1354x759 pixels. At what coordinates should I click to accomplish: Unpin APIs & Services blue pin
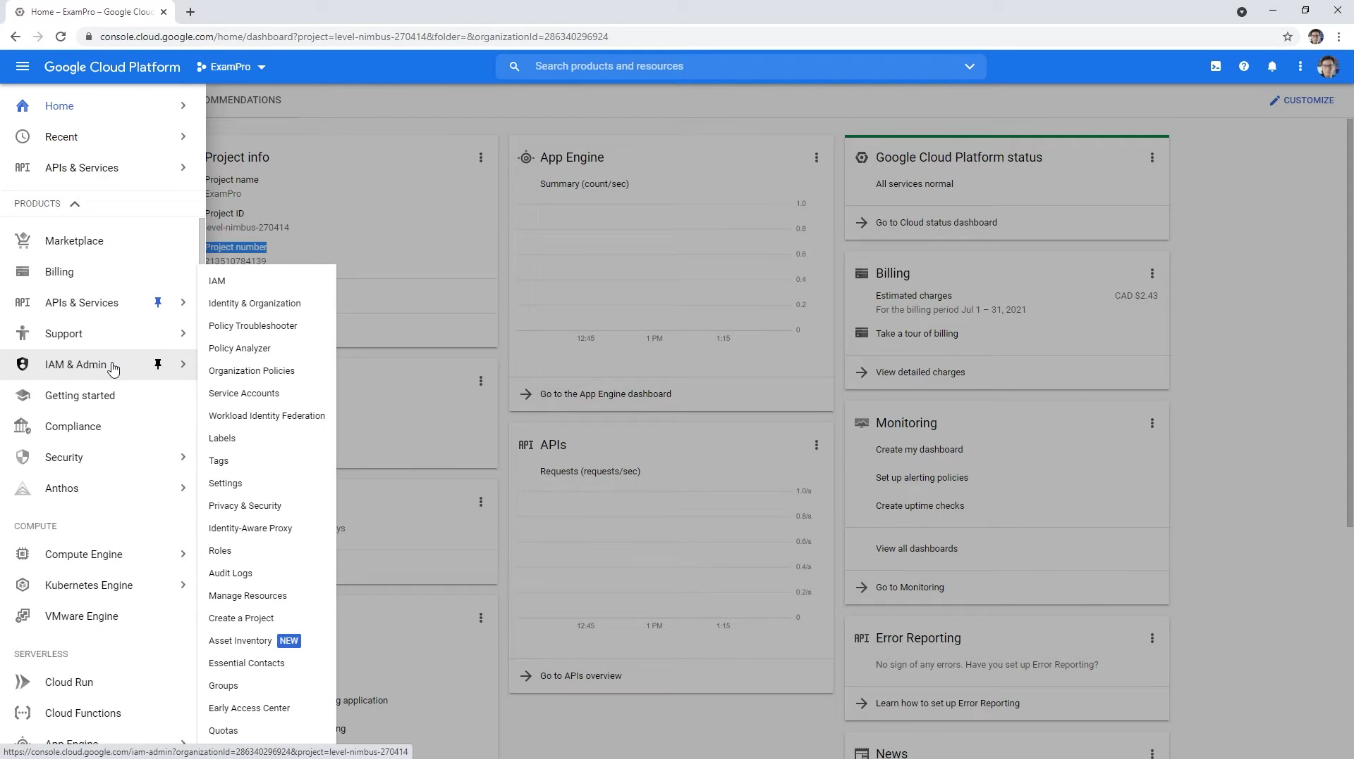(x=157, y=303)
